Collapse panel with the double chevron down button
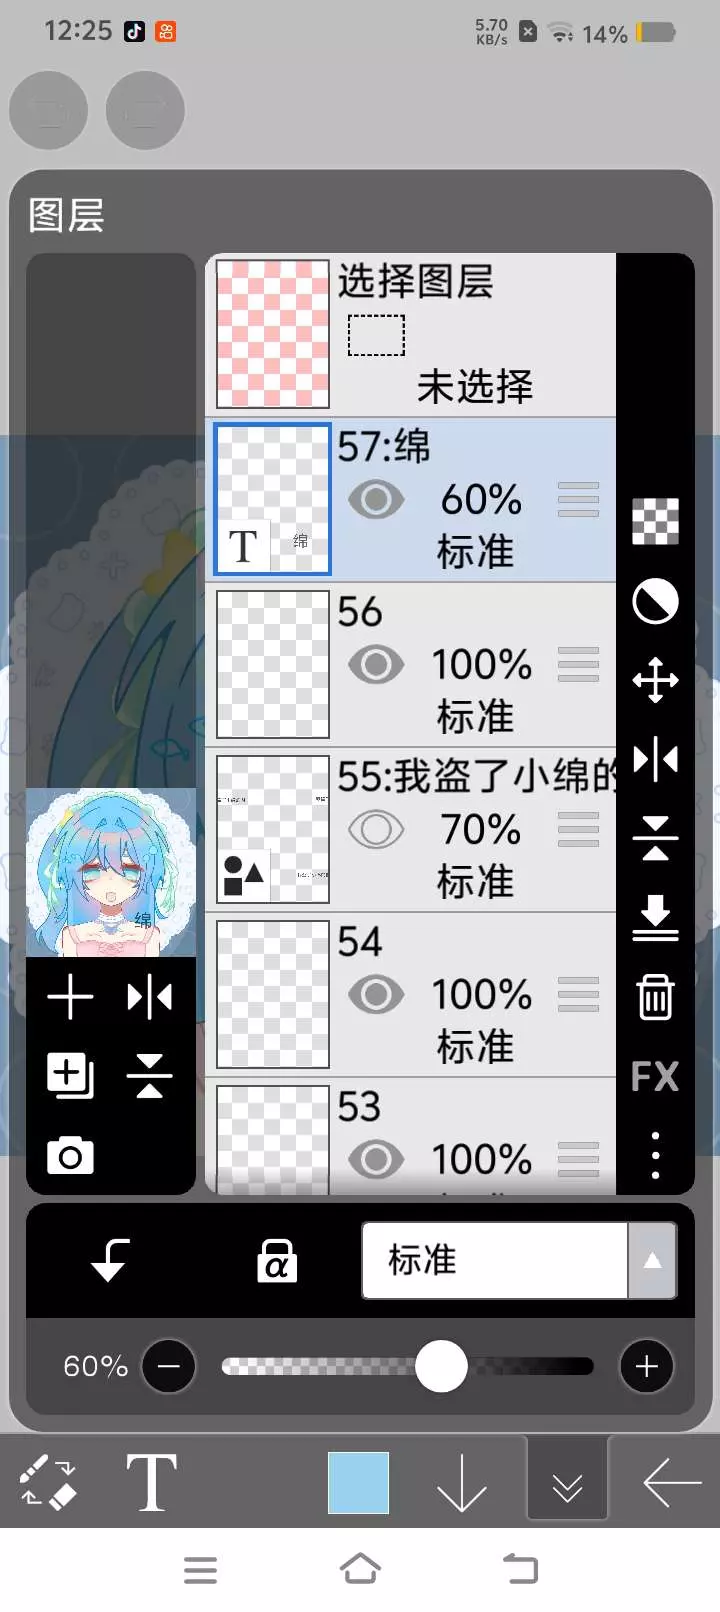This screenshot has height=1612, width=720. point(567,1482)
